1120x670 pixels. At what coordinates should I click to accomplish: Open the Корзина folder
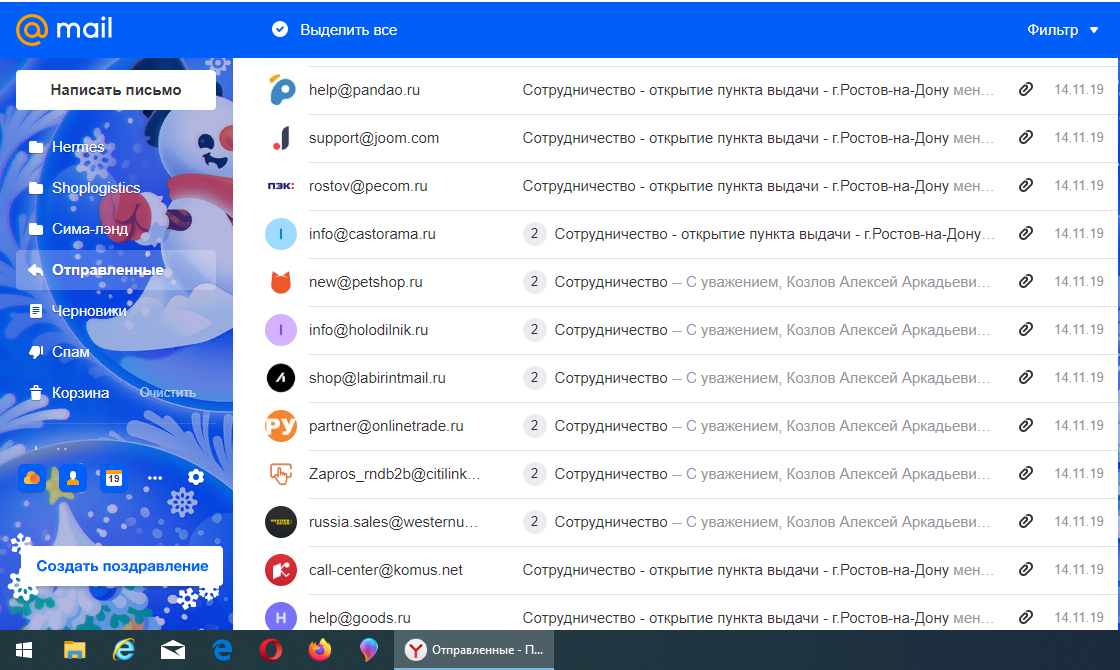pyautogui.click(x=80, y=393)
